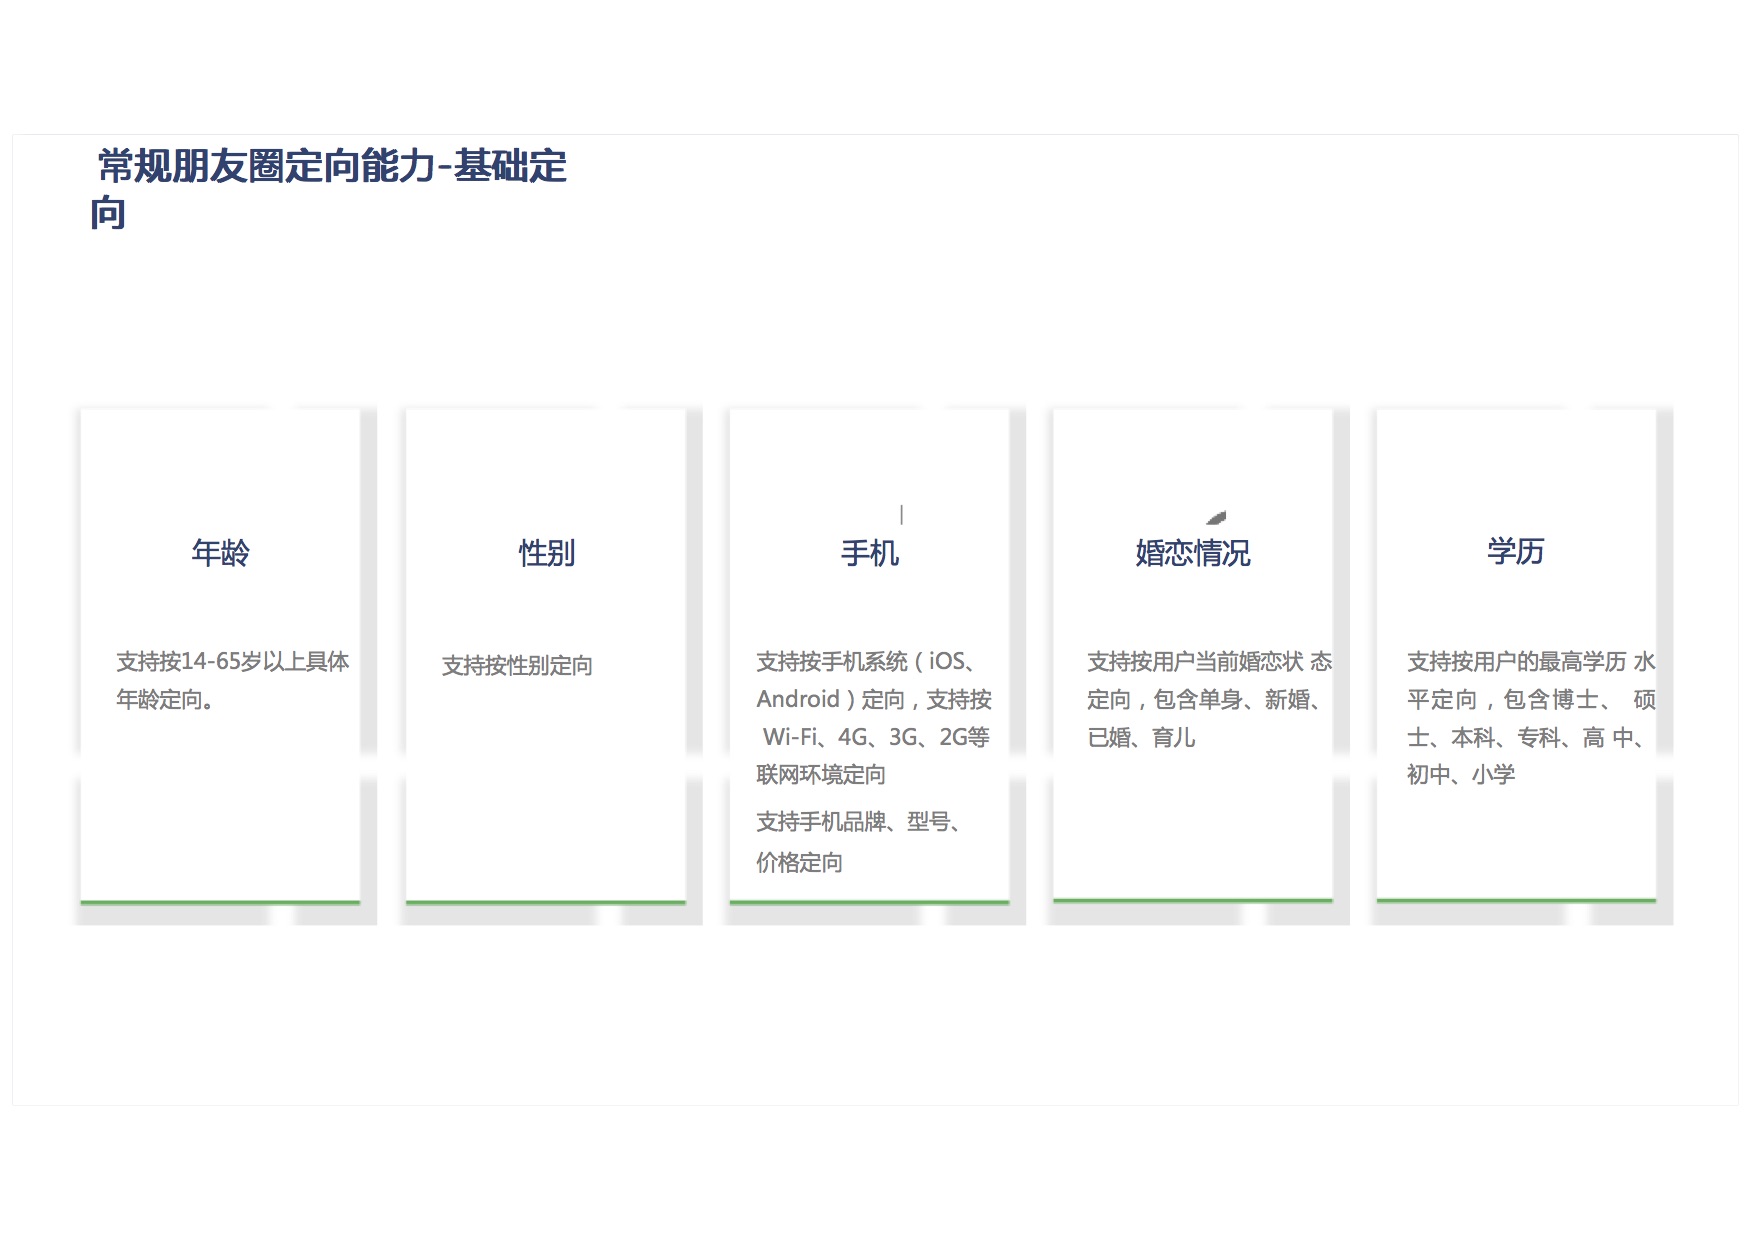Select the 支持按性别定向 text
Image resolution: width=1754 pixels, height=1239 pixels.
click(517, 665)
